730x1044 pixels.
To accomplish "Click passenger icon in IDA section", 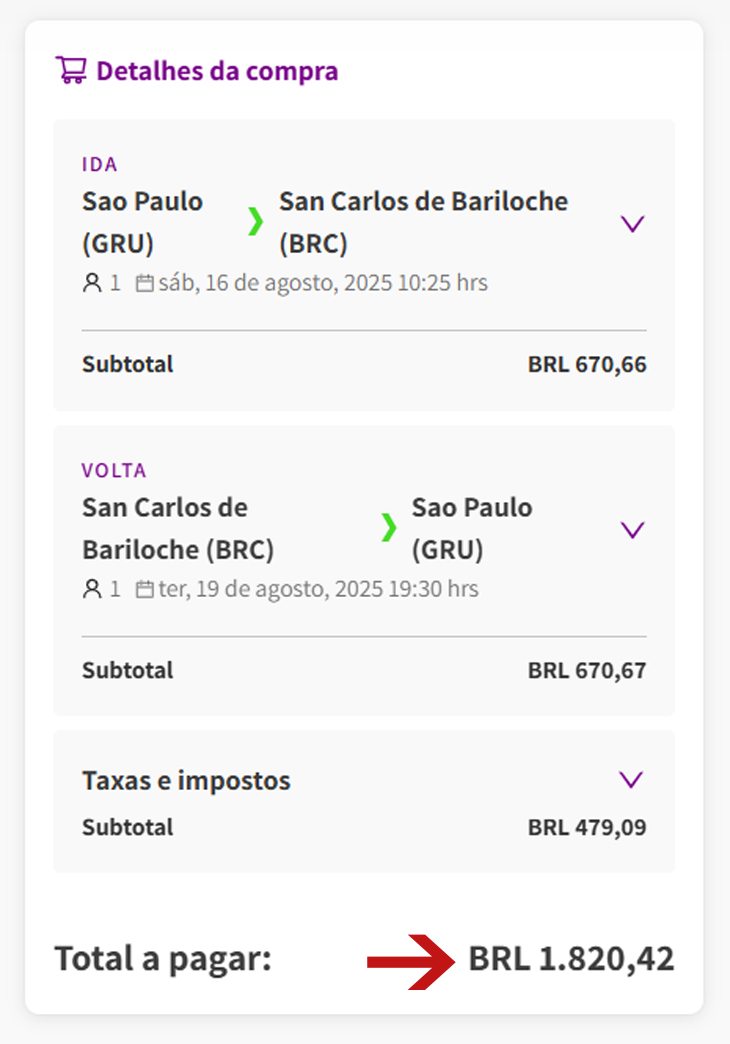I will point(92,283).
